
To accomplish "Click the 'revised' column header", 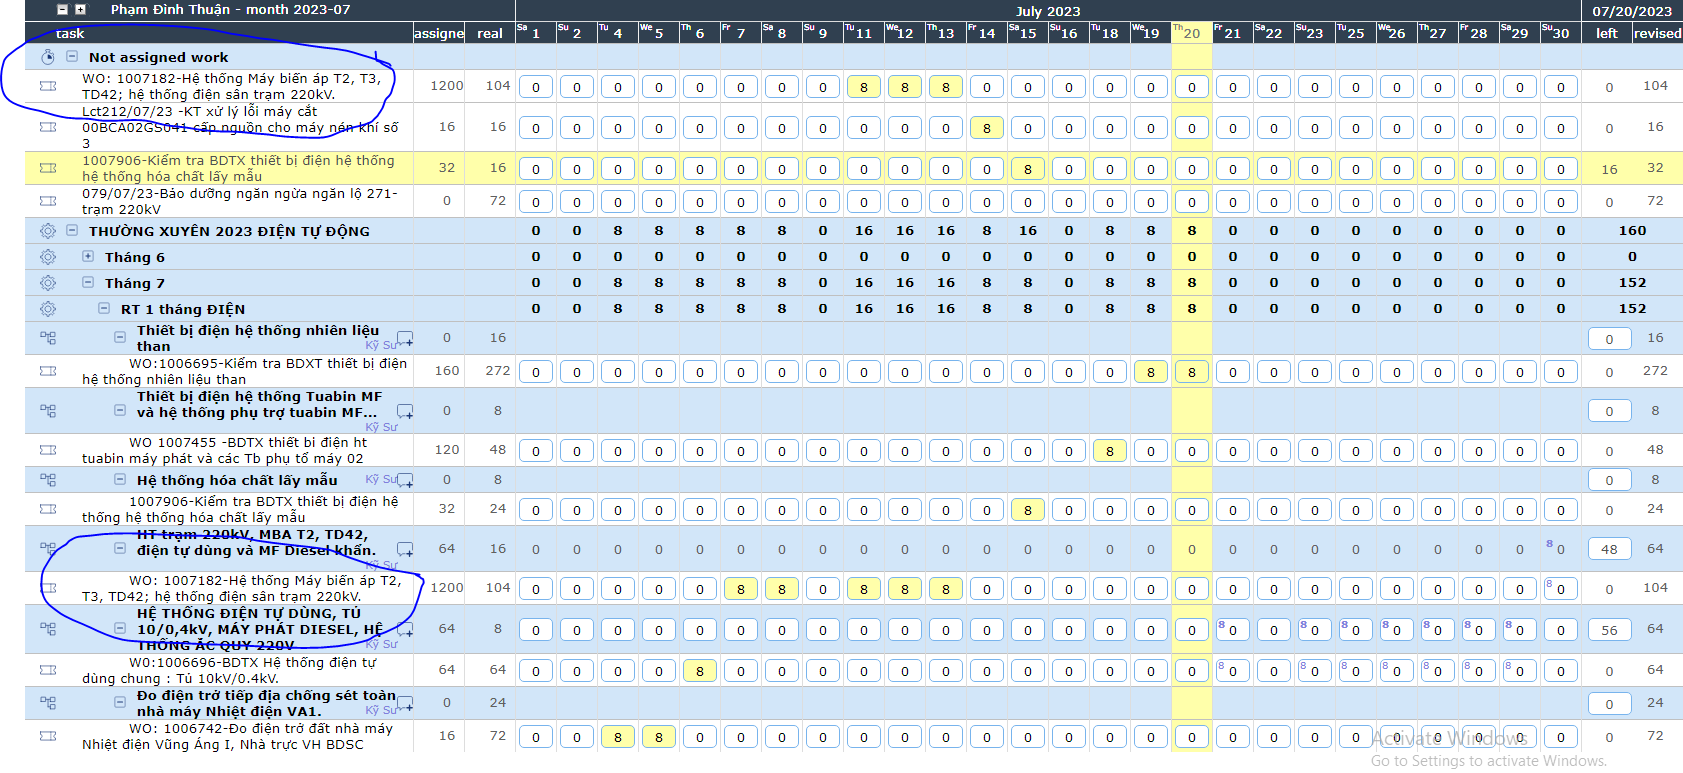I will 1657,33.
